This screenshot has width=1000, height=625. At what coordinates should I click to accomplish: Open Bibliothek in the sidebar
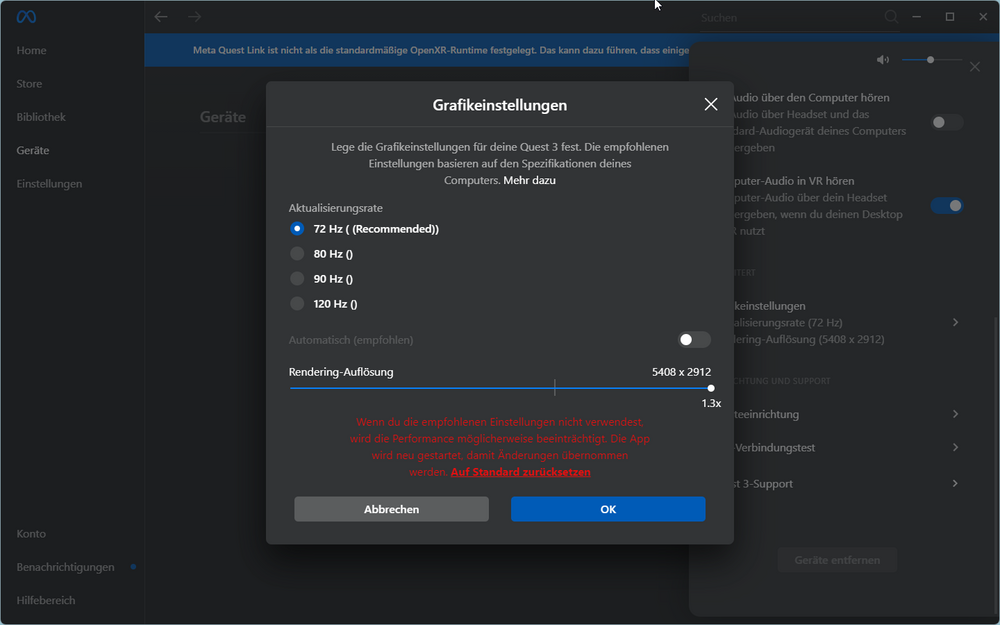[41, 117]
